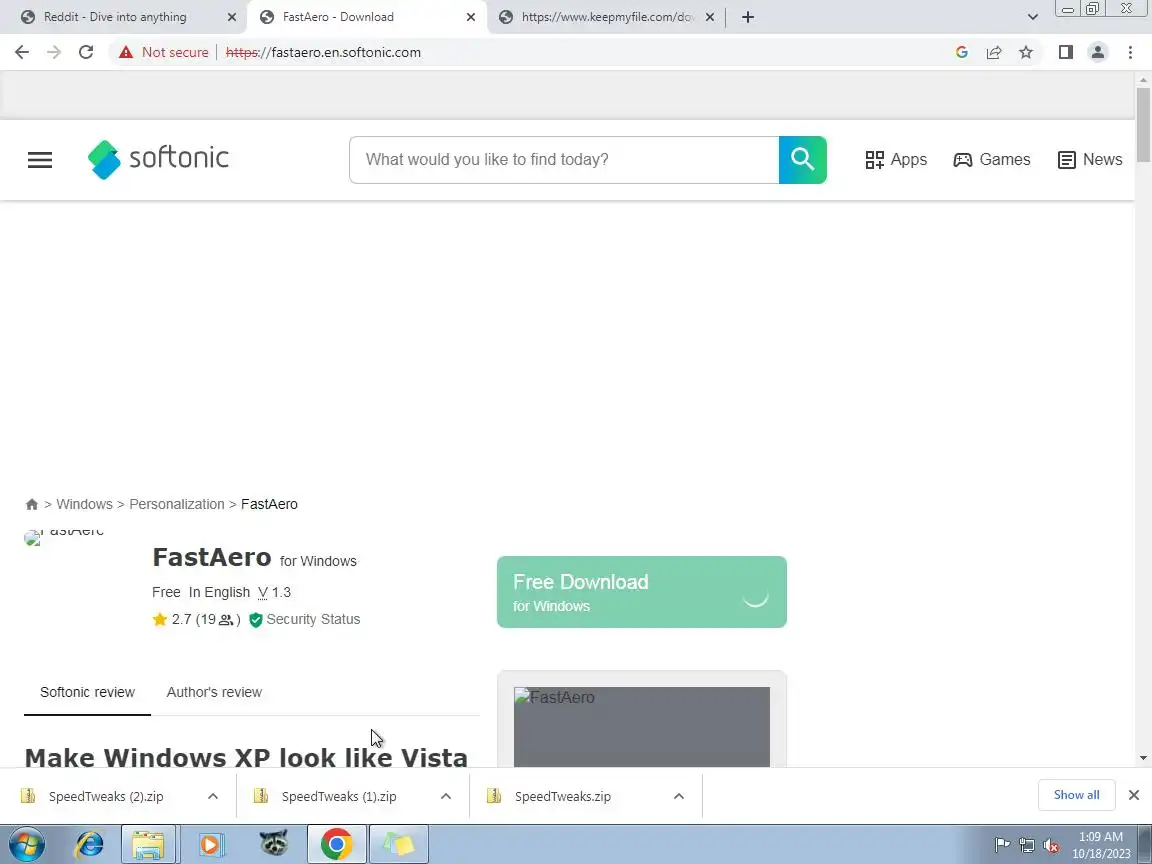The width and height of the screenshot is (1152, 864).
Task: Open Softonic hamburger menu
Action: (40, 159)
